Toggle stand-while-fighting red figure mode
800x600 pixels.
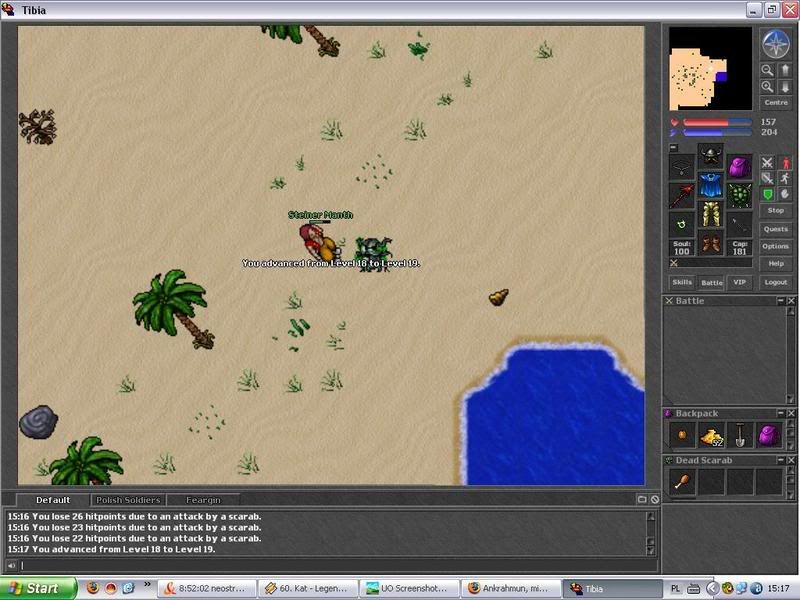point(785,163)
